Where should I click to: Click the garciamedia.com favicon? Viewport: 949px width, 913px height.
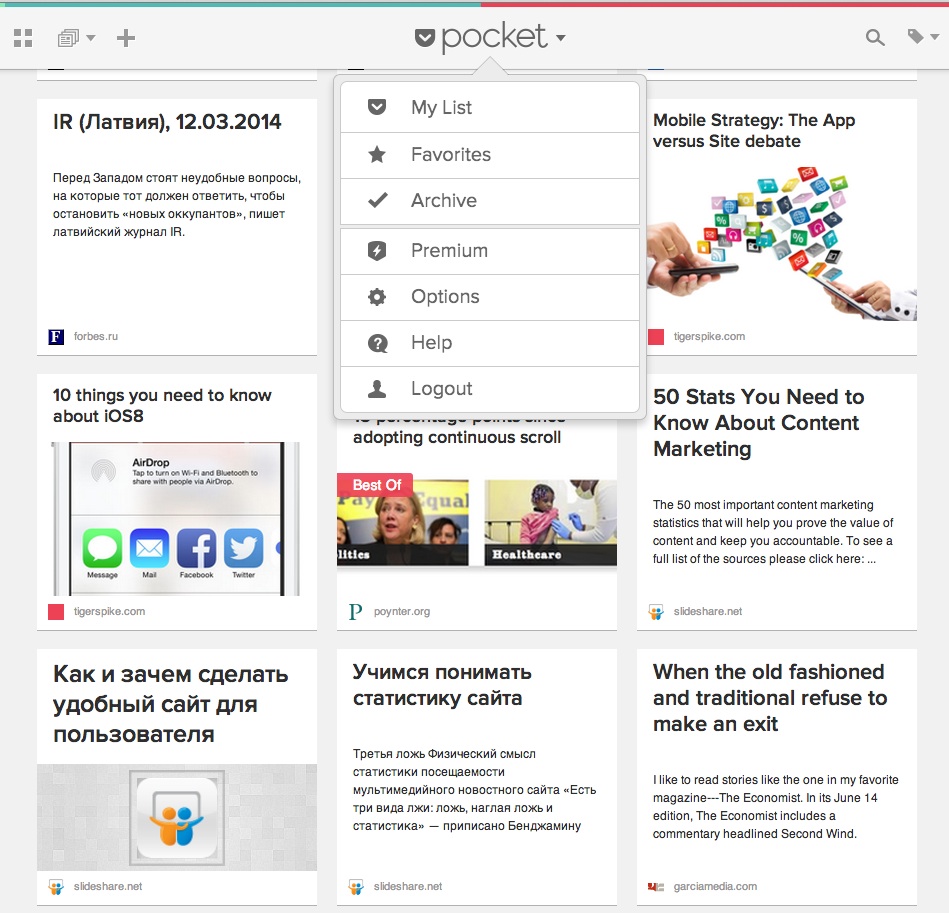pos(656,887)
